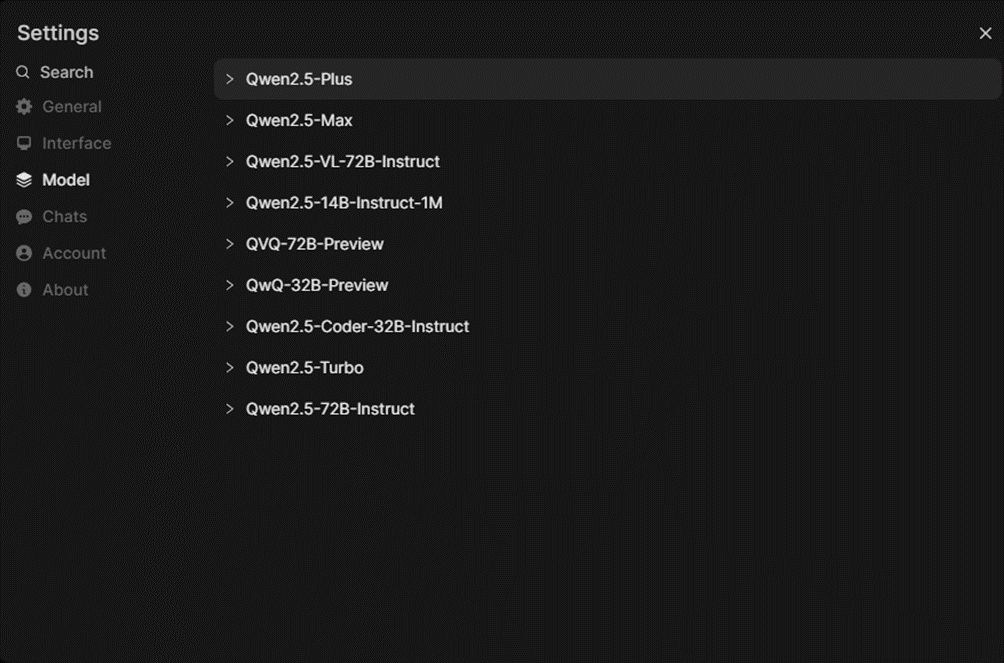1004x663 pixels.
Task: Select the Qwen2.5-Coder-32B-Instruct model row
Action: [x=357, y=326]
